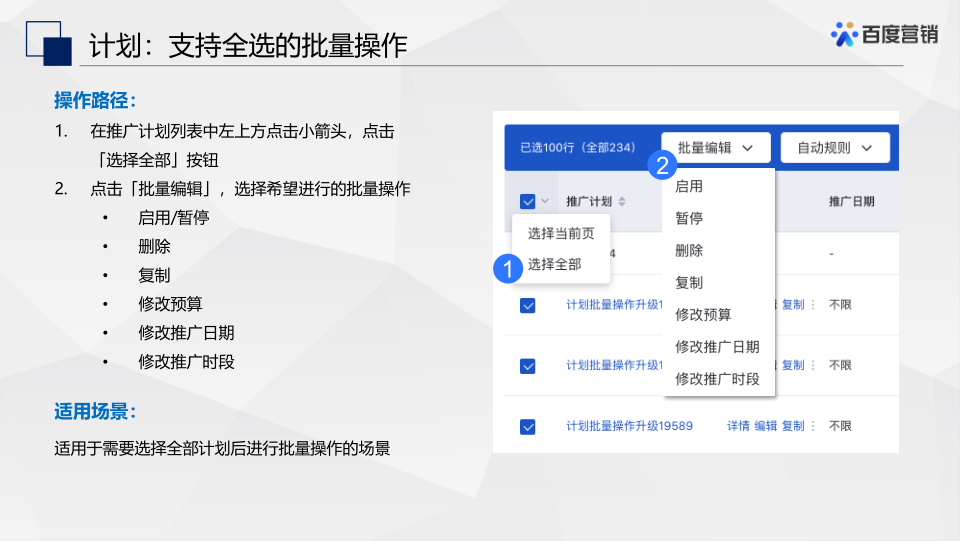Sort by the 推广计划 column arrows

pyautogui.click(x=622, y=201)
